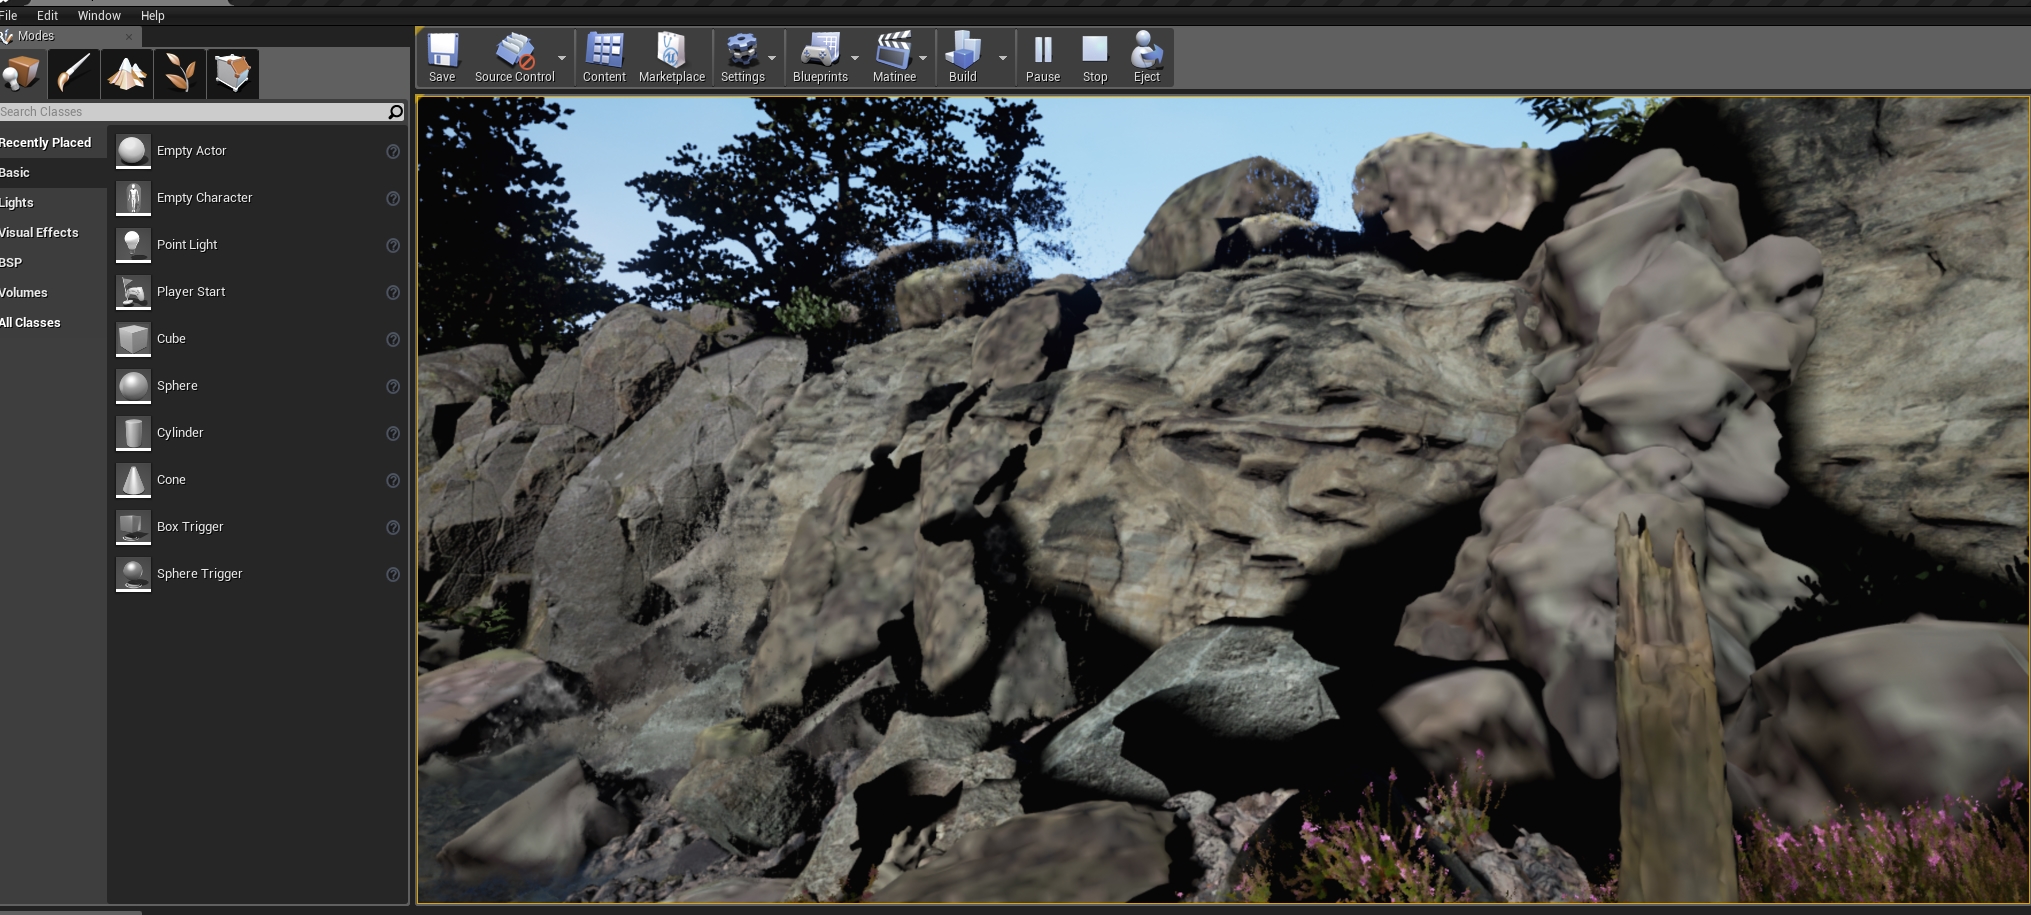
Task: Stop the play session
Action: coord(1094,58)
